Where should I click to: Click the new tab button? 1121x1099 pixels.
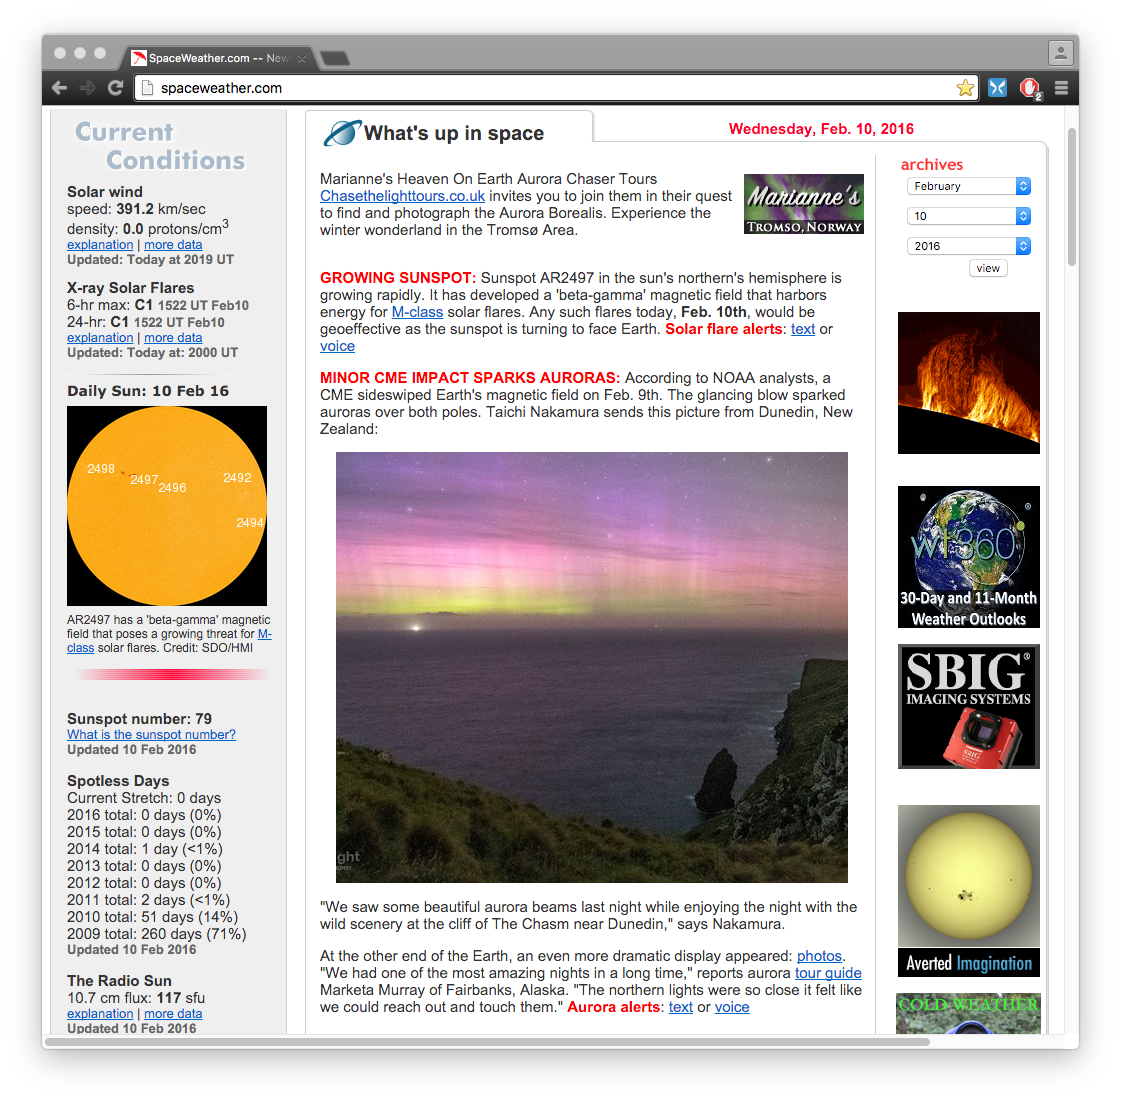(x=335, y=58)
